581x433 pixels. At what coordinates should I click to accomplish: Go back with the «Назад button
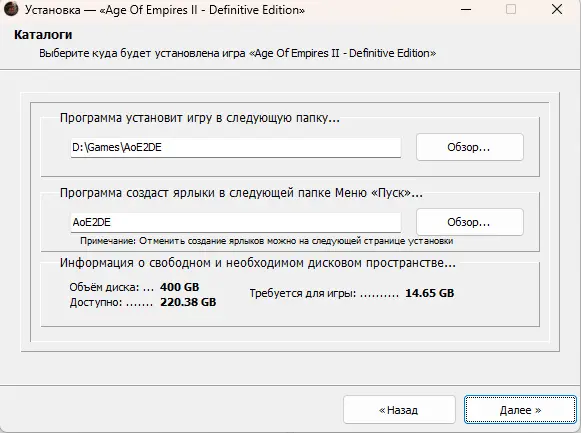pyautogui.click(x=399, y=410)
